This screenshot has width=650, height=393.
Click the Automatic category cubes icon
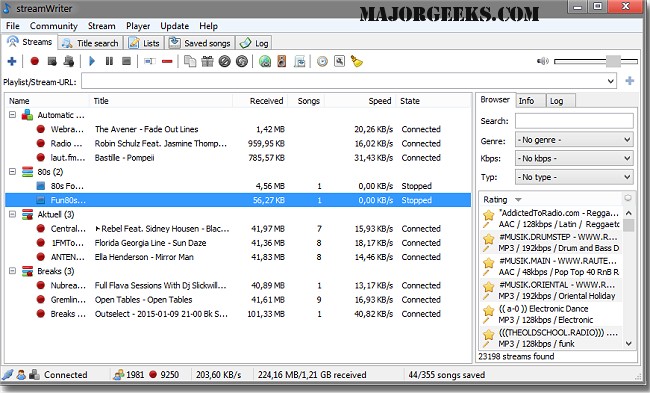27,115
